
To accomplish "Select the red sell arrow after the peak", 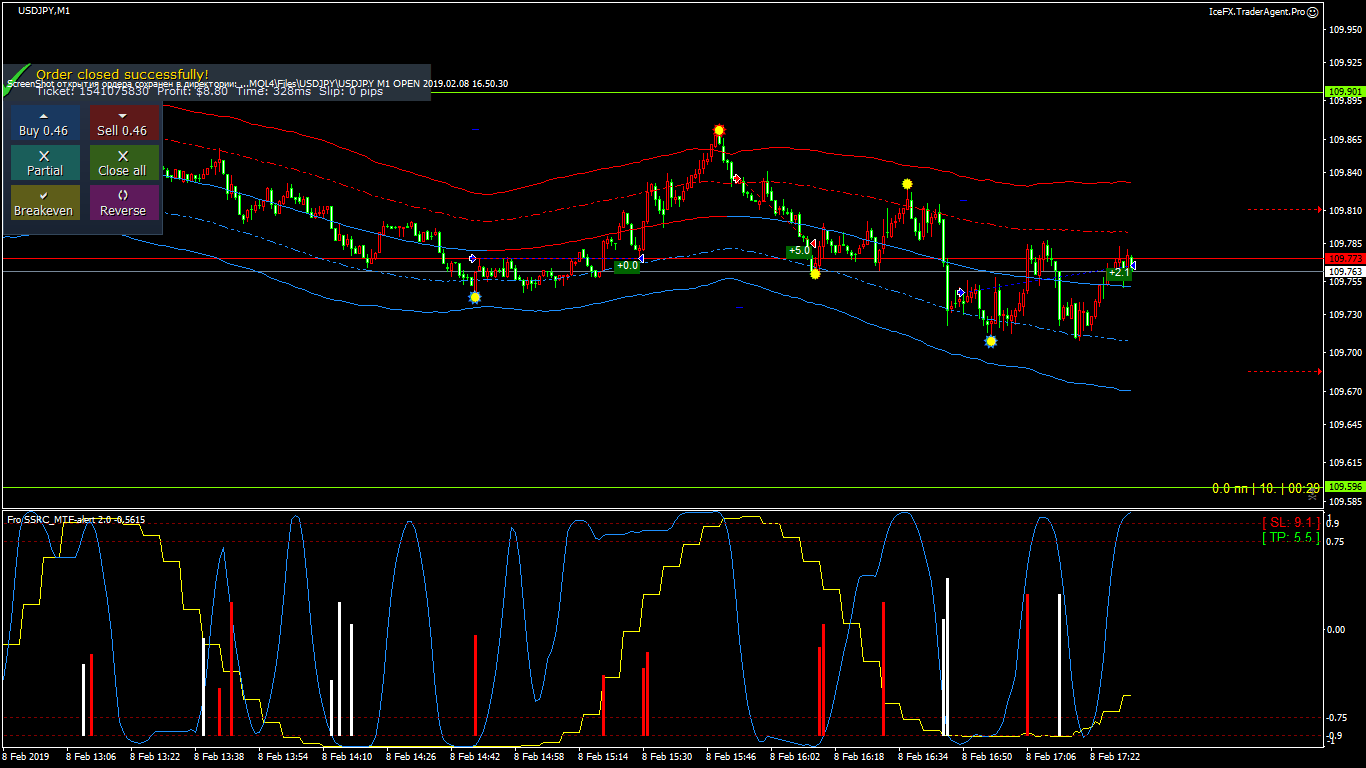I will 737,179.
